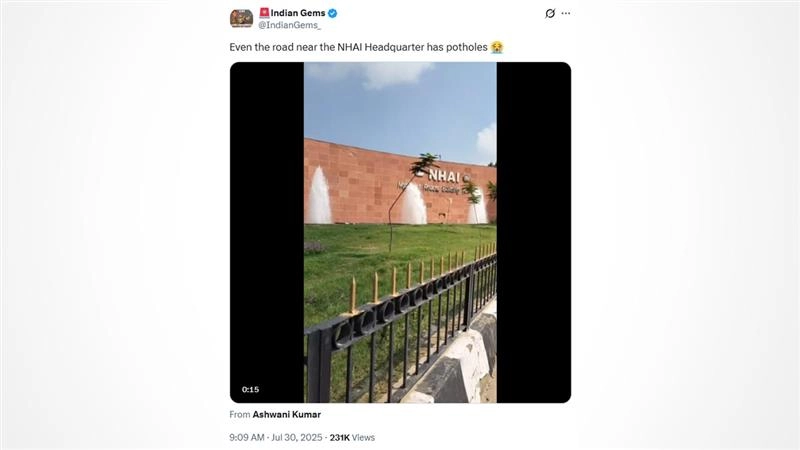The width and height of the screenshot is (800, 450).
Task: Click the red siren emoji before the name
Action: click(x=264, y=13)
